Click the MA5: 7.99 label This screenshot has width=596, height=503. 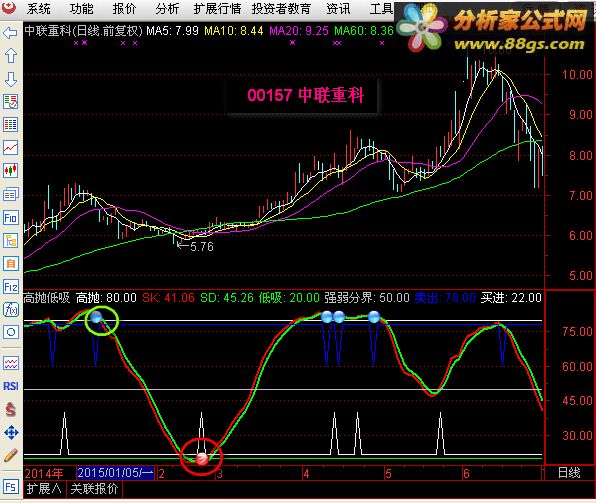(x=172, y=30)
